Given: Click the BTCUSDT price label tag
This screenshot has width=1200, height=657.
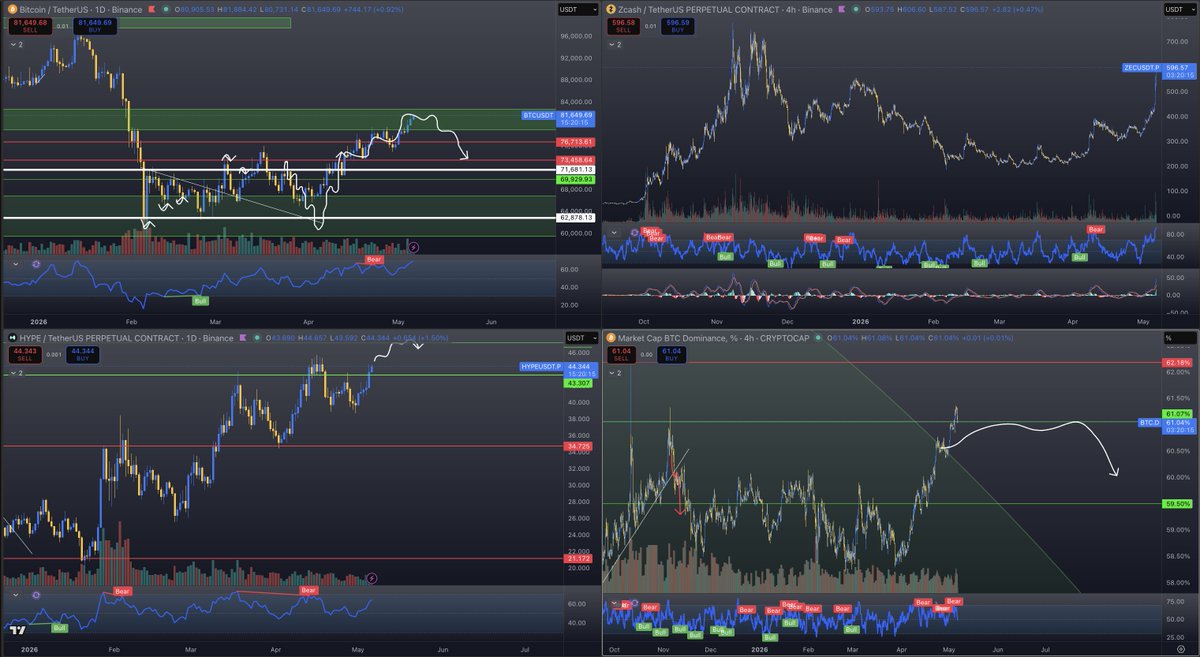Looking at the screenshot, I should (538, 115).
